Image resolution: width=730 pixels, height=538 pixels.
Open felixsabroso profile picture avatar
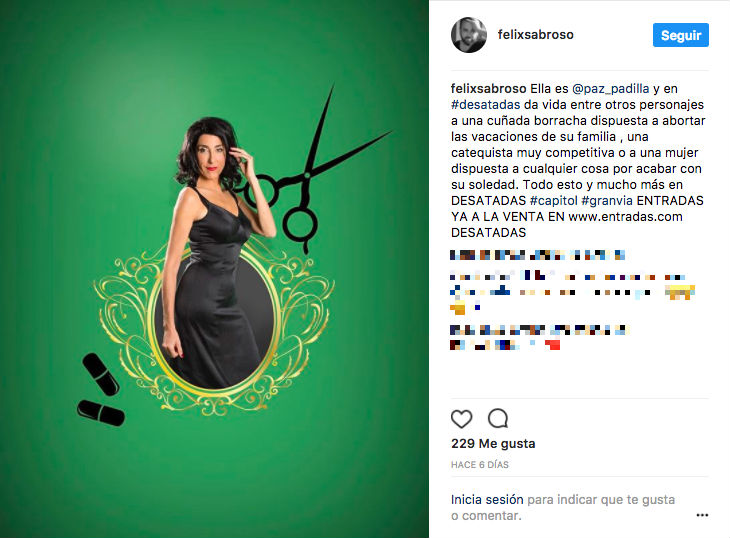pyautogui.click(x=469, y=35)
